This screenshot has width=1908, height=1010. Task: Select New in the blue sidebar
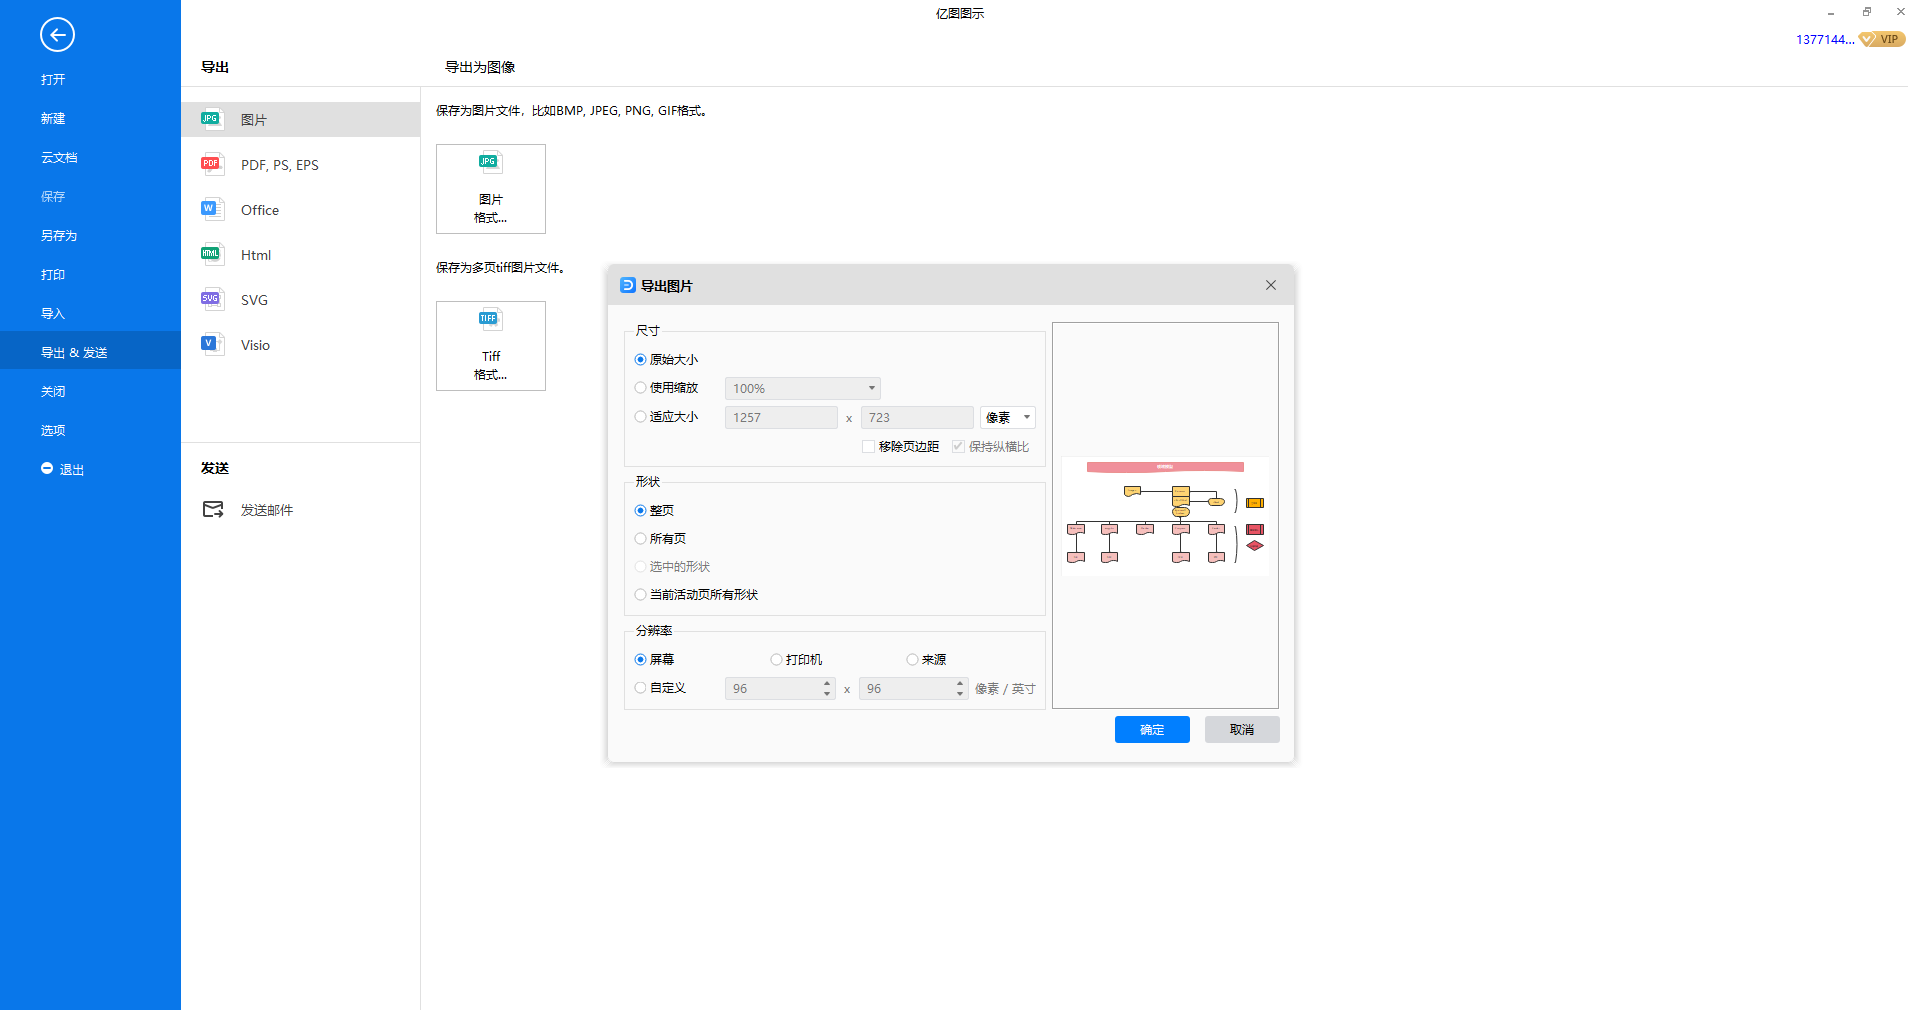coord(53,119)
